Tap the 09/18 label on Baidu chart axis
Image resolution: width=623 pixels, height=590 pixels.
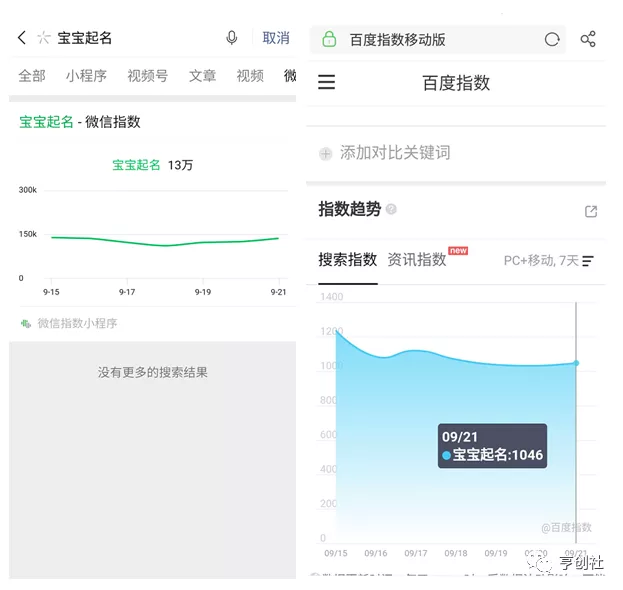456,553
